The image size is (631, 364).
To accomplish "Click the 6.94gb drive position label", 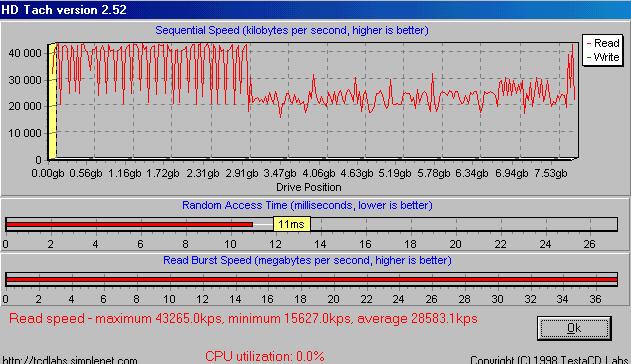I will (x=511, y=173).
